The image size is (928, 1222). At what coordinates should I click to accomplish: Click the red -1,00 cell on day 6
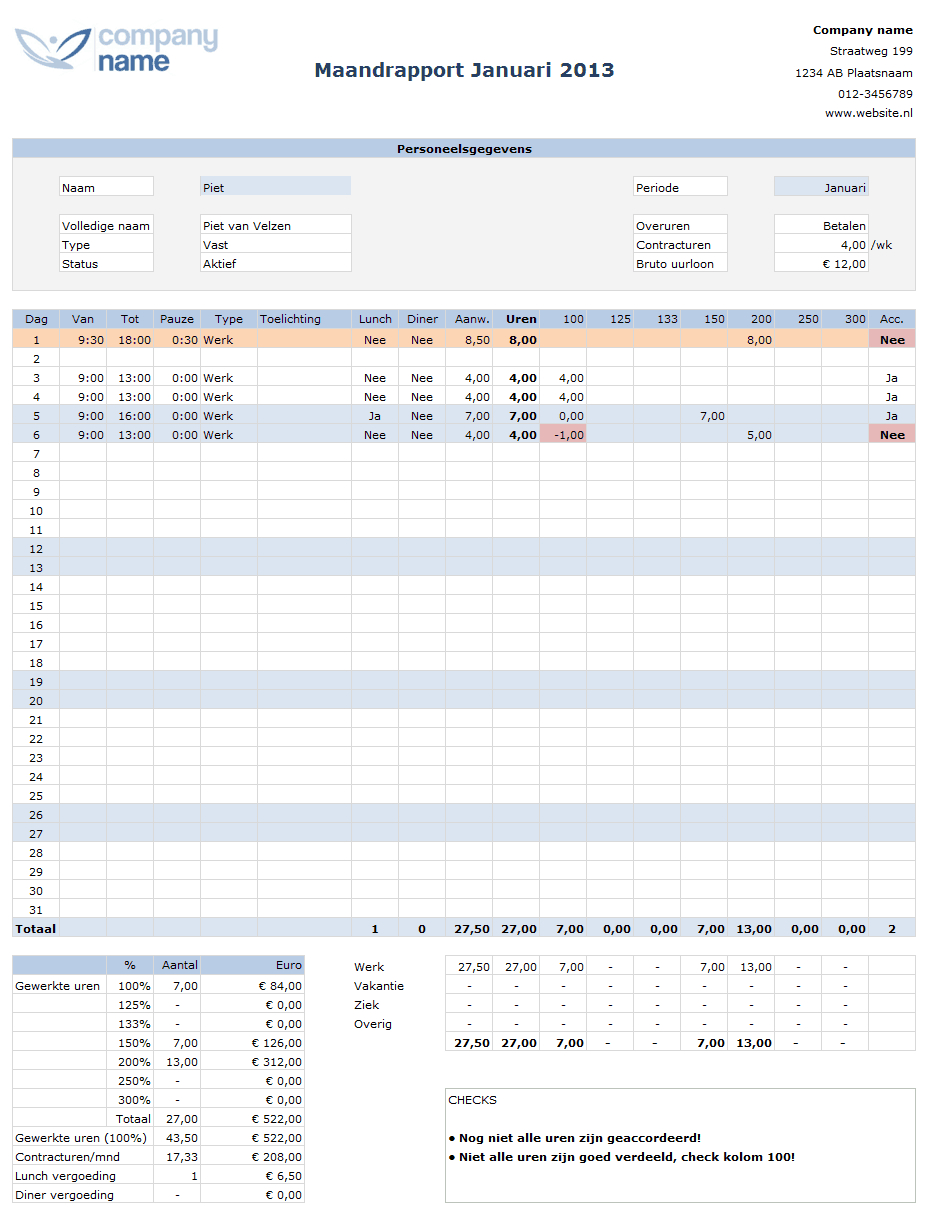click(563, 434)
